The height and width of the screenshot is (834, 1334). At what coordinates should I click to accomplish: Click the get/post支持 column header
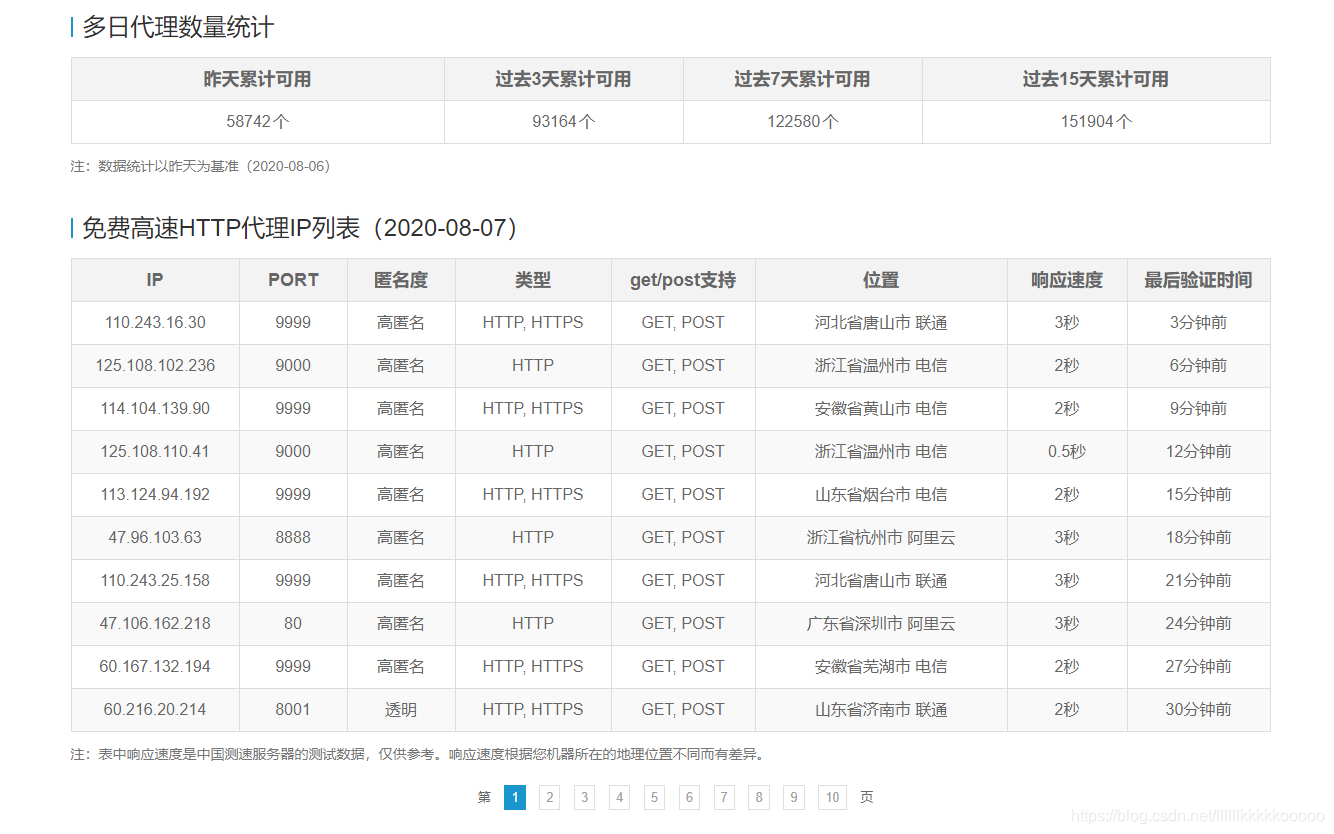coord(683,280)
